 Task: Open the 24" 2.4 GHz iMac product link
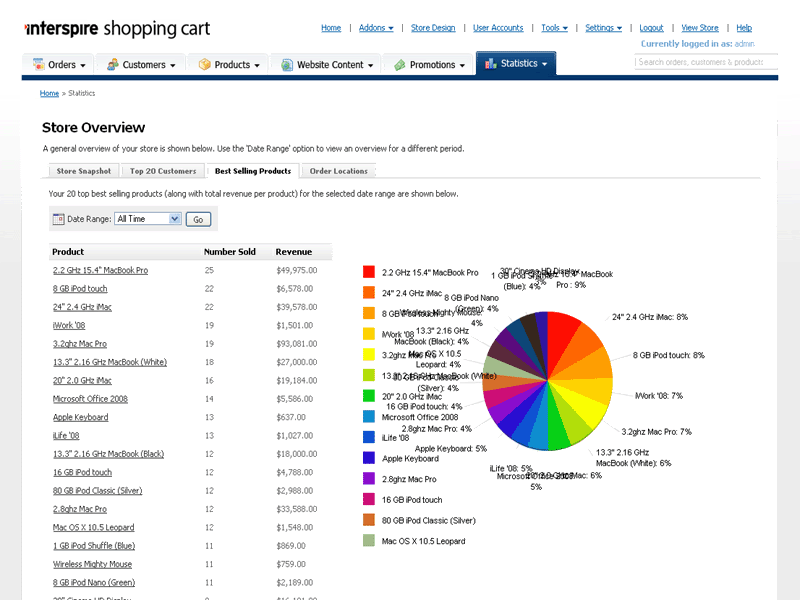[x=82, y=307]
